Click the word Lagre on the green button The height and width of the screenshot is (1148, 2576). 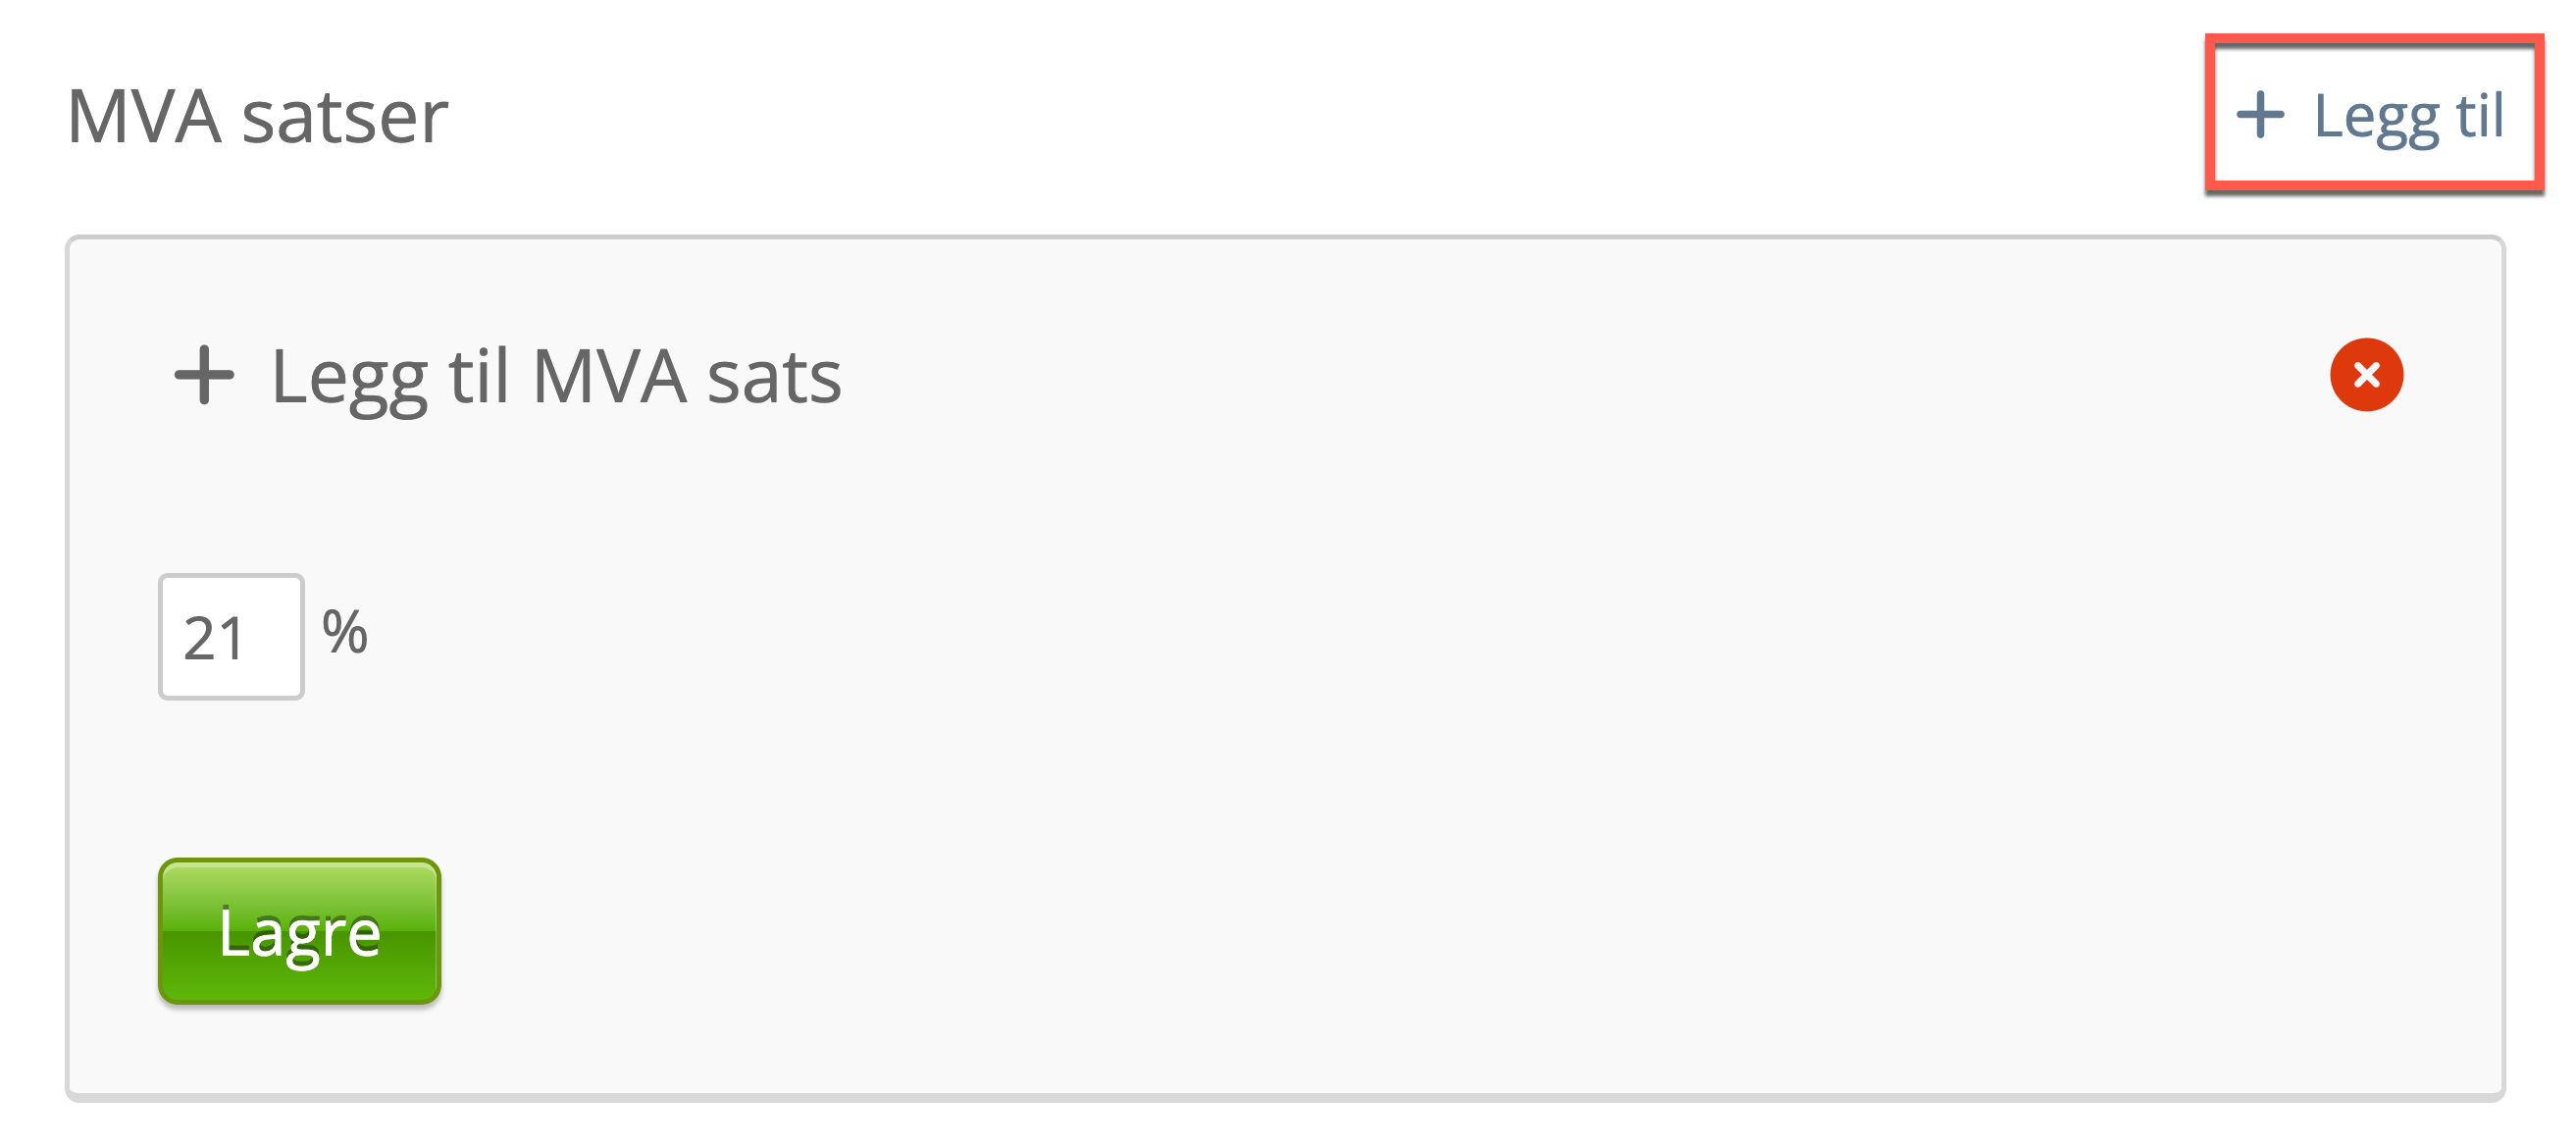point(299,931)
